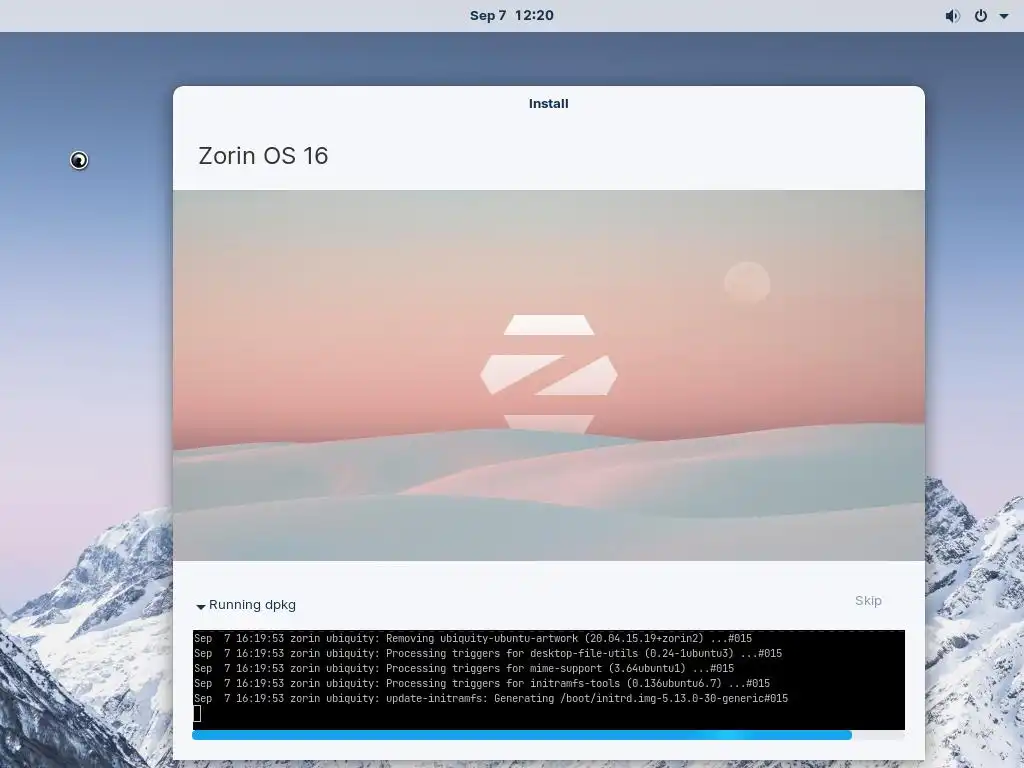Click the Running dpkg status label
This screenshot has height=768, width=1024.
click(252, 605)
